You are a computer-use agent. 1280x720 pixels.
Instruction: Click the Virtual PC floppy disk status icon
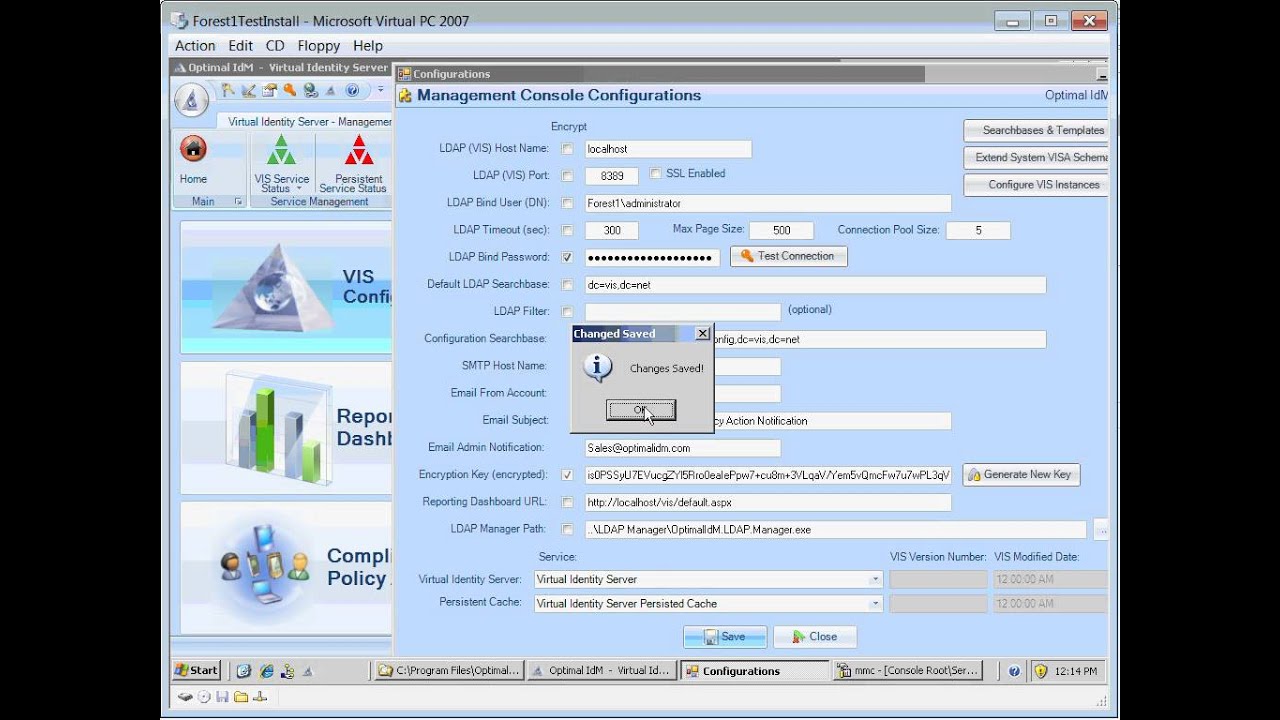coord(222,697)
